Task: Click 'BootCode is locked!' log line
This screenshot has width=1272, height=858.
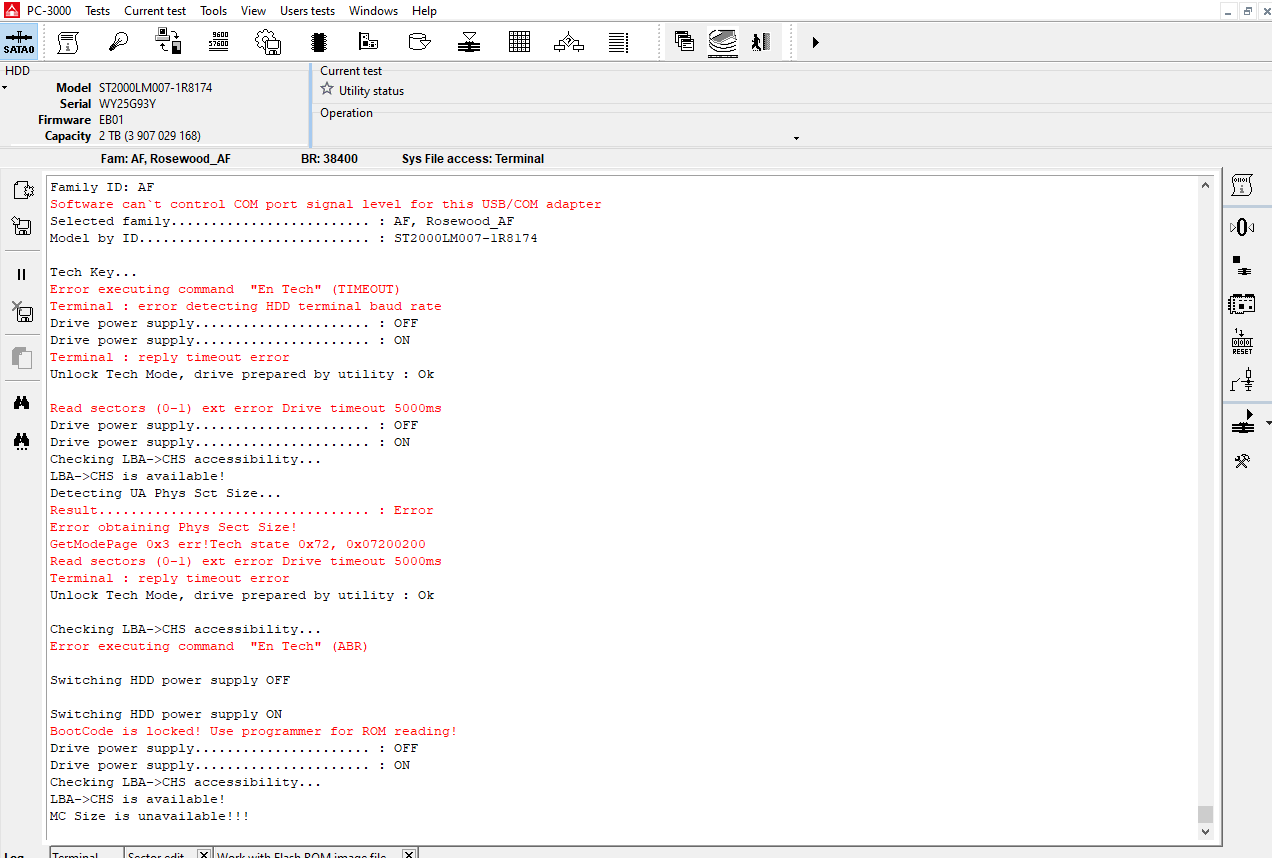Action: tap(254, 731)
